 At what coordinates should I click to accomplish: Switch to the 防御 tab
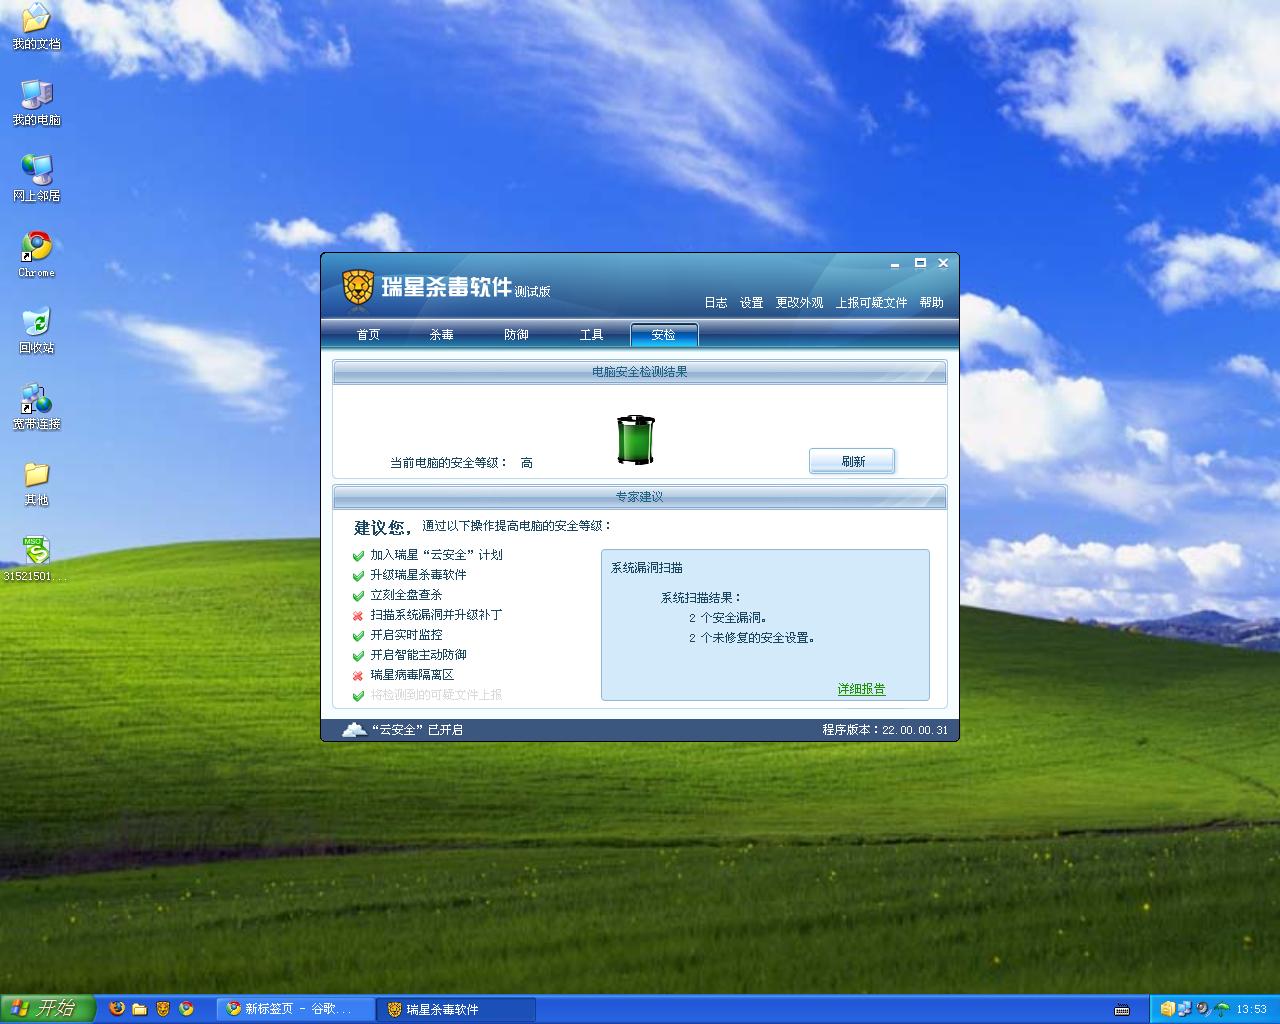pos(516,335)
